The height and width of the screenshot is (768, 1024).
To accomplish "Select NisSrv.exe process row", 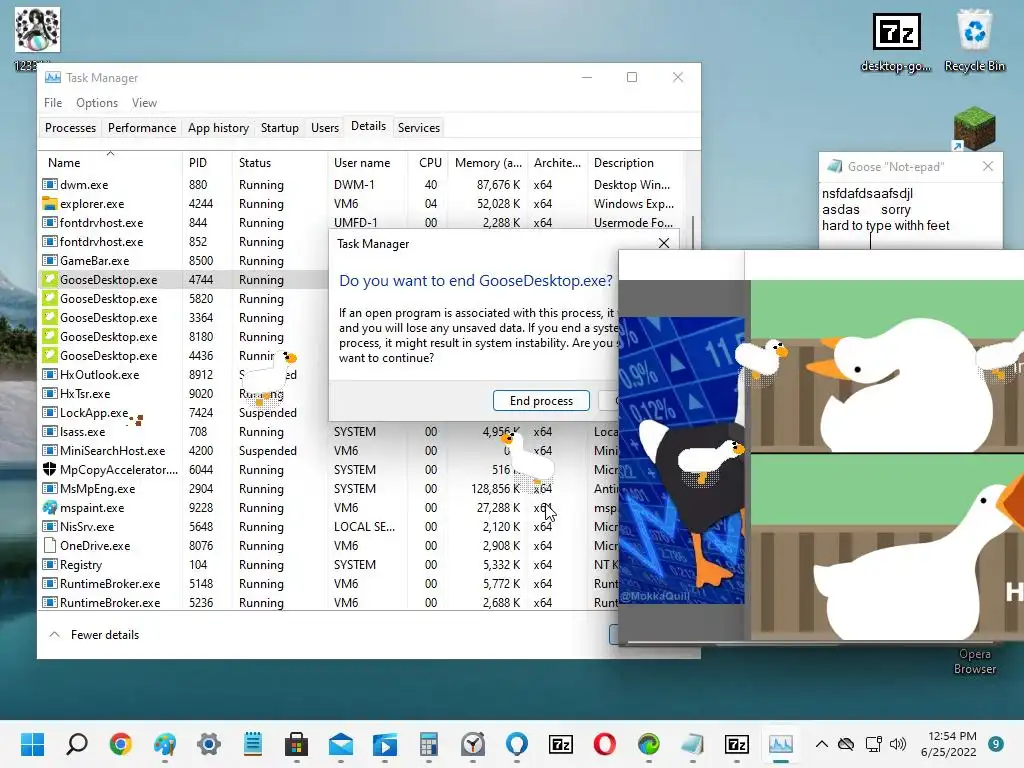I will coord(328,526).
